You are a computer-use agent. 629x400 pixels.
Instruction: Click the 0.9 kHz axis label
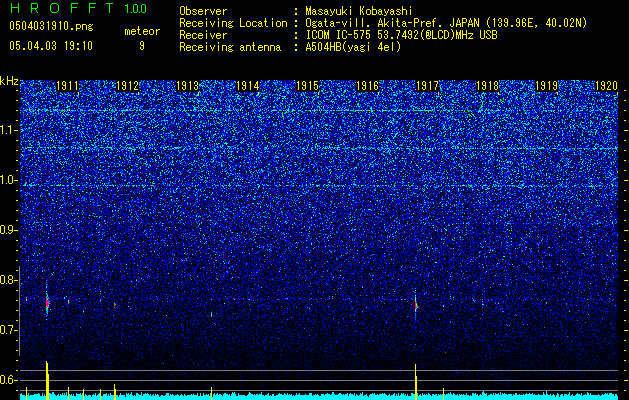coord(9,230)
